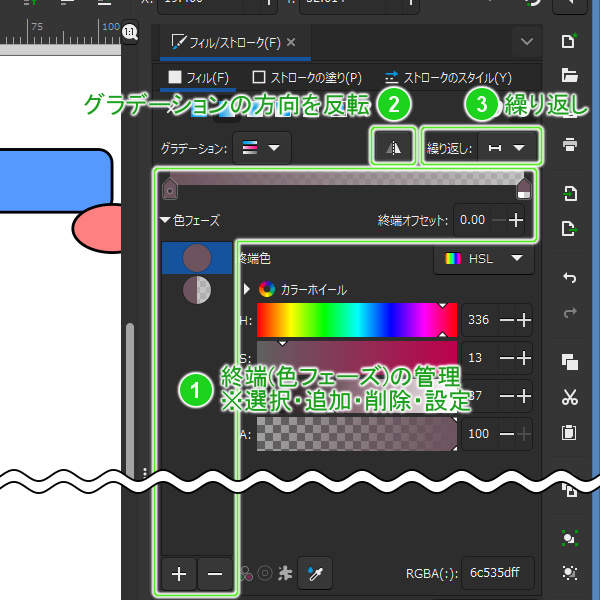Click the RGBA hex field 6c535dff

coord(496,573)
